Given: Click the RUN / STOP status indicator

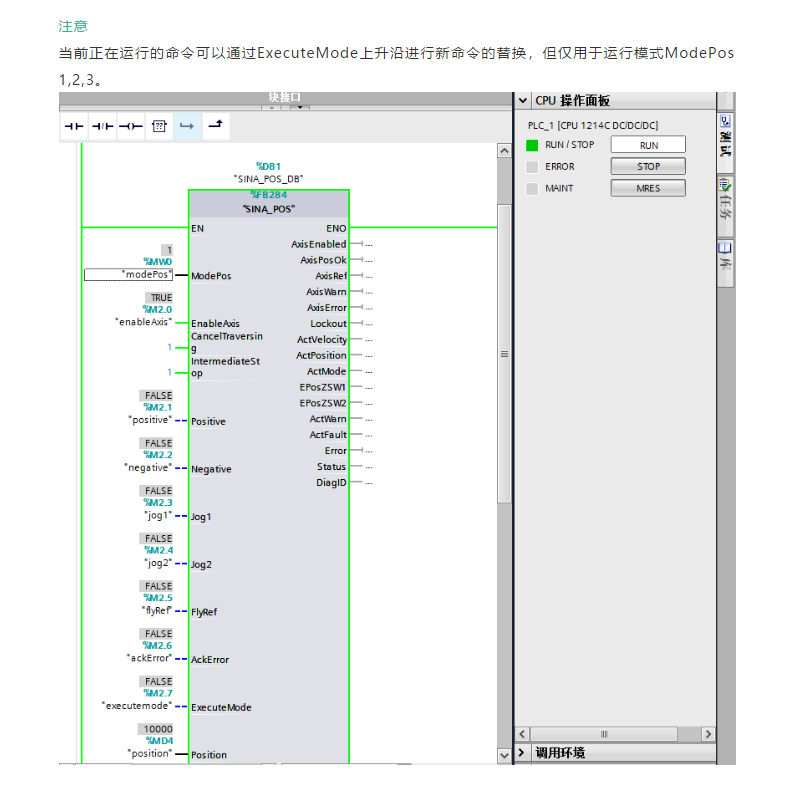Looking at the screenshot, I should coord(532,145).
